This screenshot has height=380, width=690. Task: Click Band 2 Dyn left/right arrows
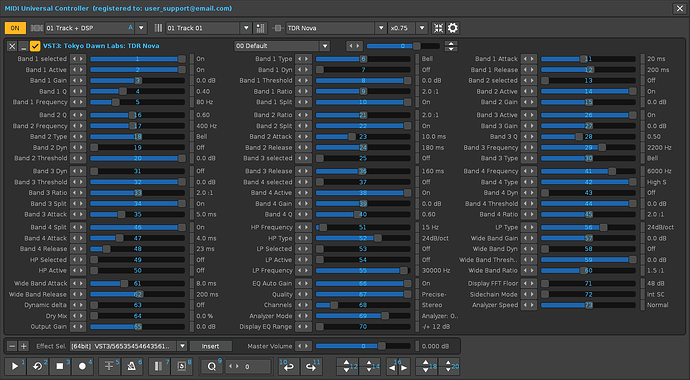[x=78, y=147]
